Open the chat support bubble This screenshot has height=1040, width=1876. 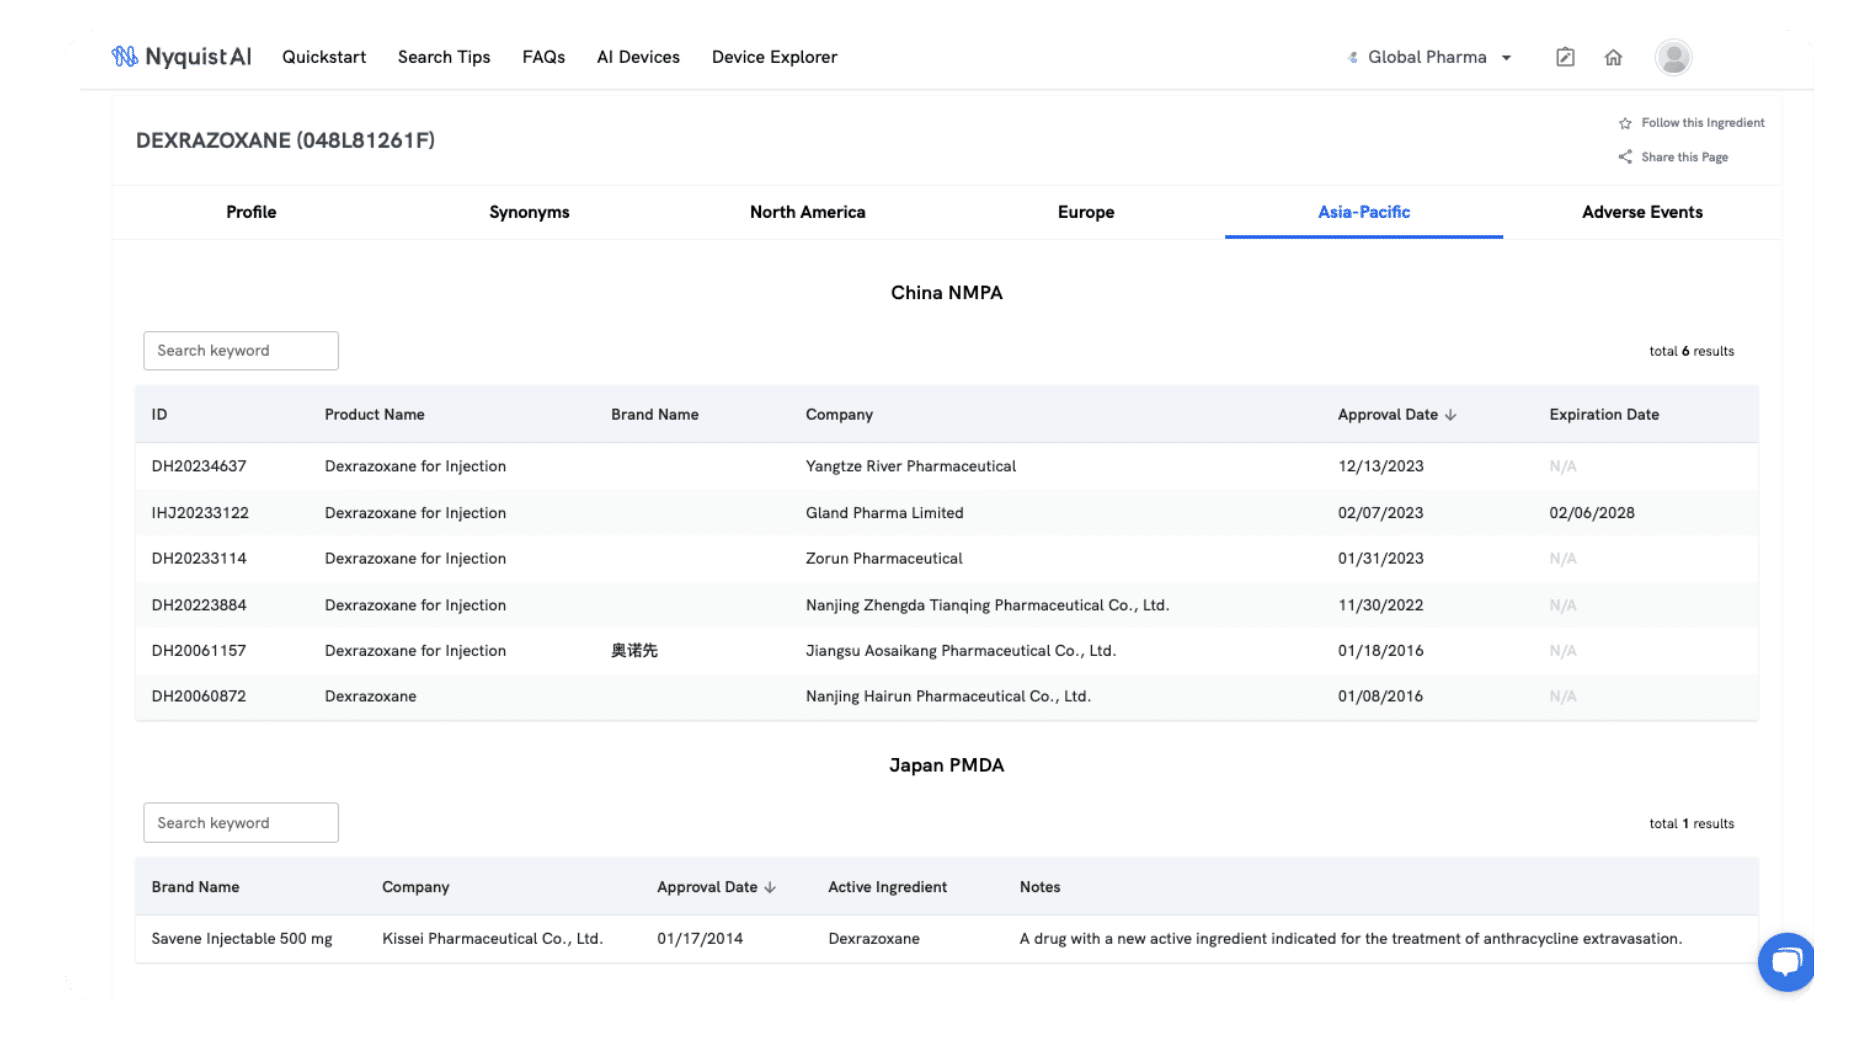1786,961
